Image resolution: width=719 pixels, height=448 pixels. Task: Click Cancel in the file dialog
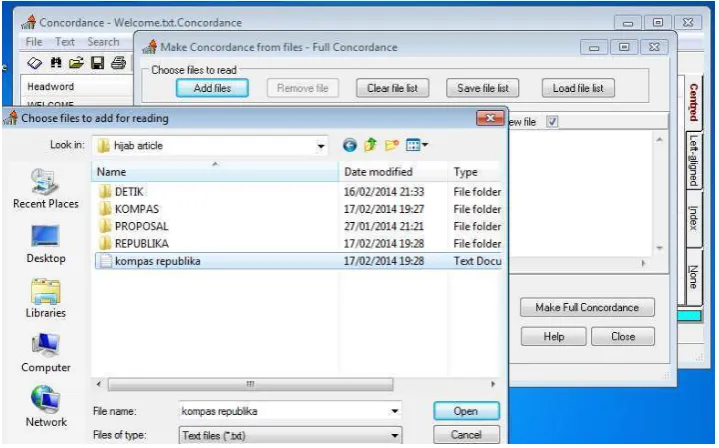[x=466, y=435]
